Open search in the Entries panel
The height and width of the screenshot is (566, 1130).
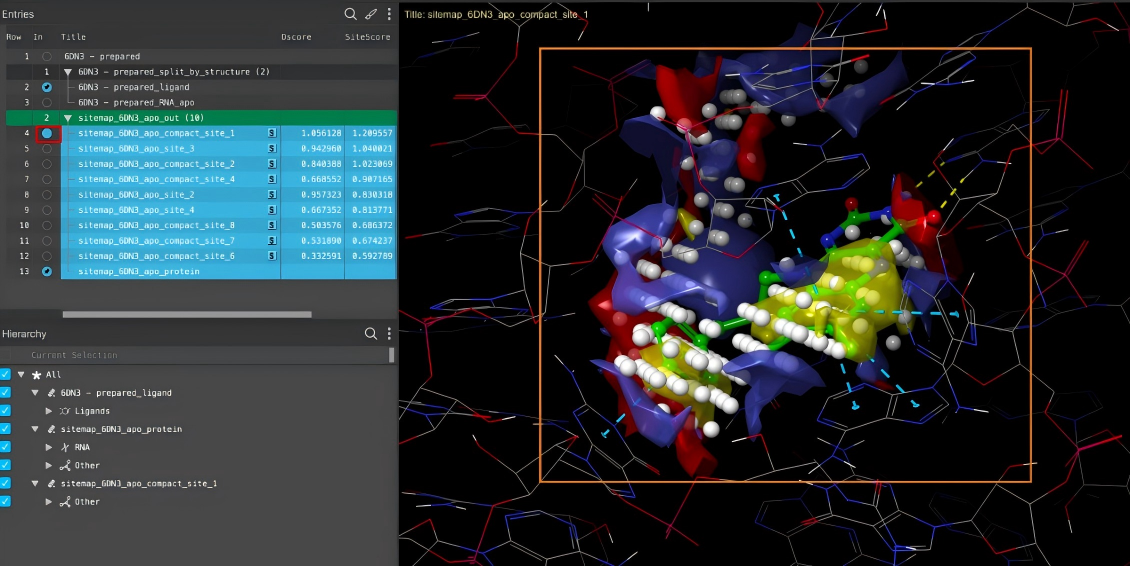(x=351, y=14)
